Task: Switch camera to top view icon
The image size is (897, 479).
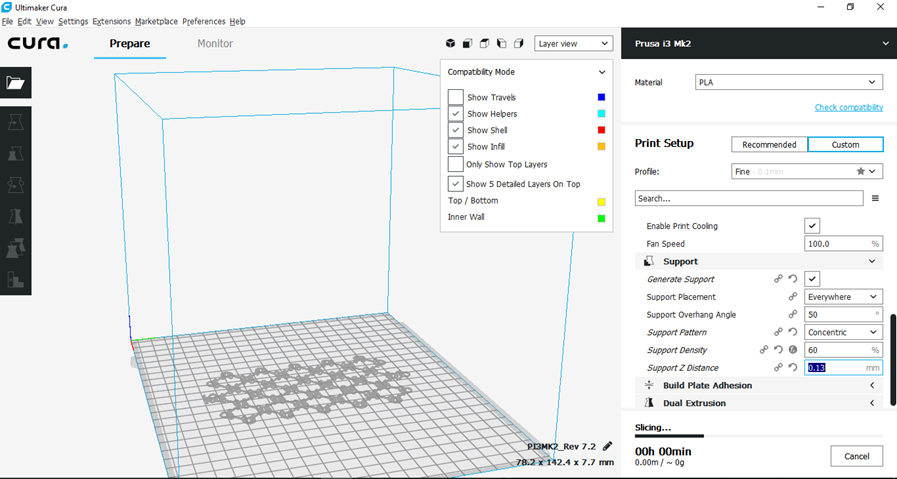Action: [485, 43]
